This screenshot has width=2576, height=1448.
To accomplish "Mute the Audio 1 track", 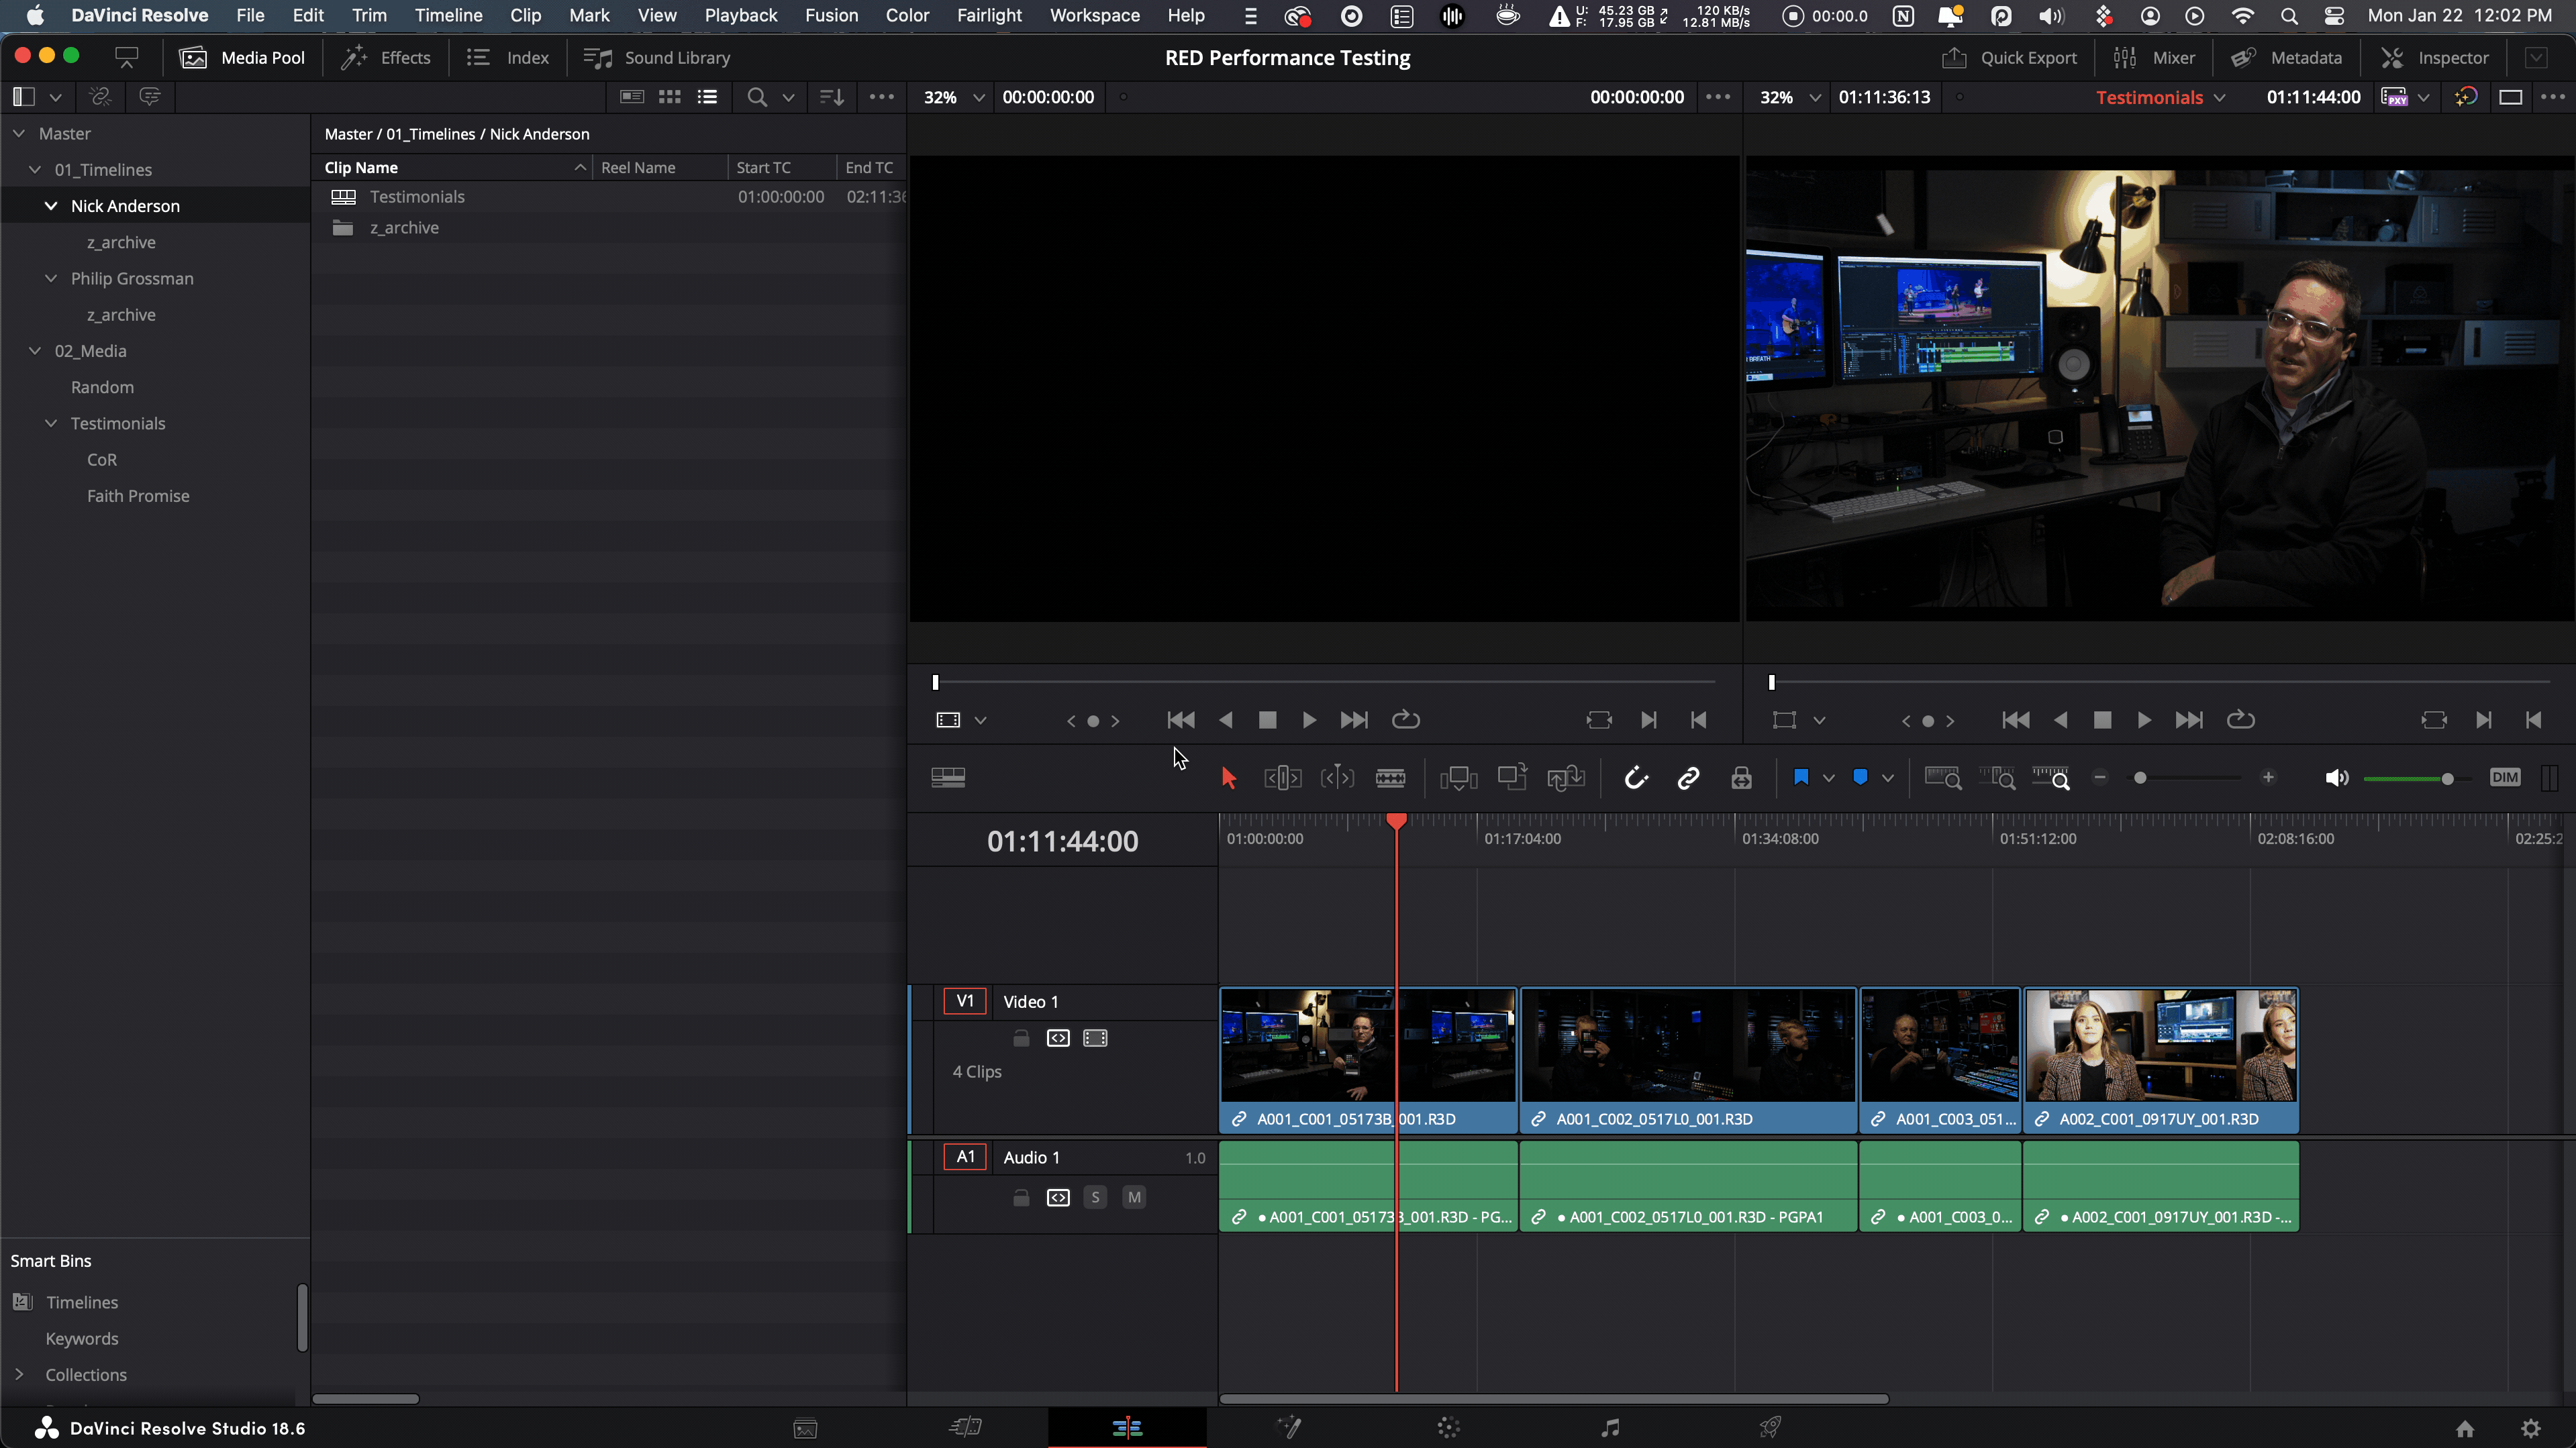I will 1134,1197.
